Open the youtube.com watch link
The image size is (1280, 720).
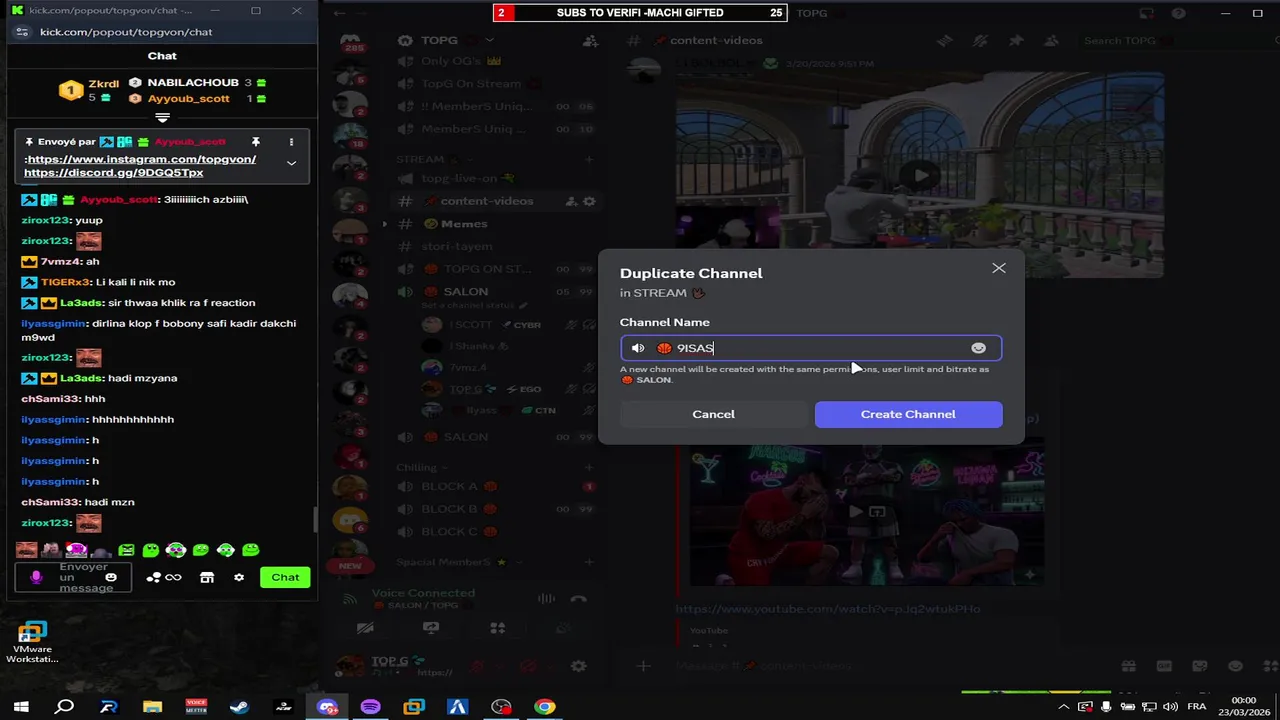pos(827,608)
